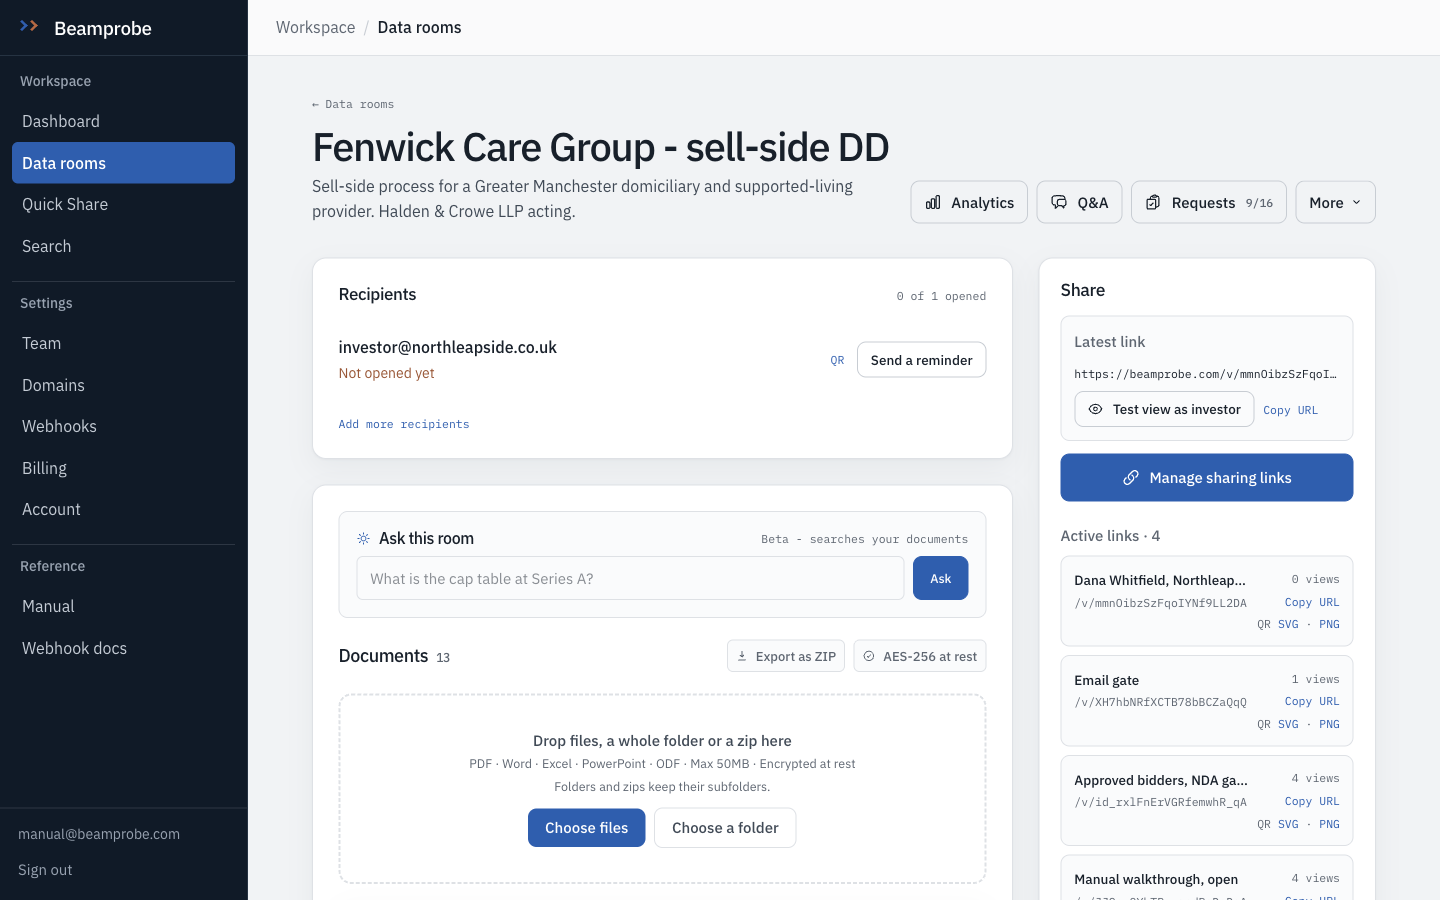Screen dimensions: 1440x900
Task: Download PNG QR for Dana Whitfield link
Action: (x=1329, y=624)
